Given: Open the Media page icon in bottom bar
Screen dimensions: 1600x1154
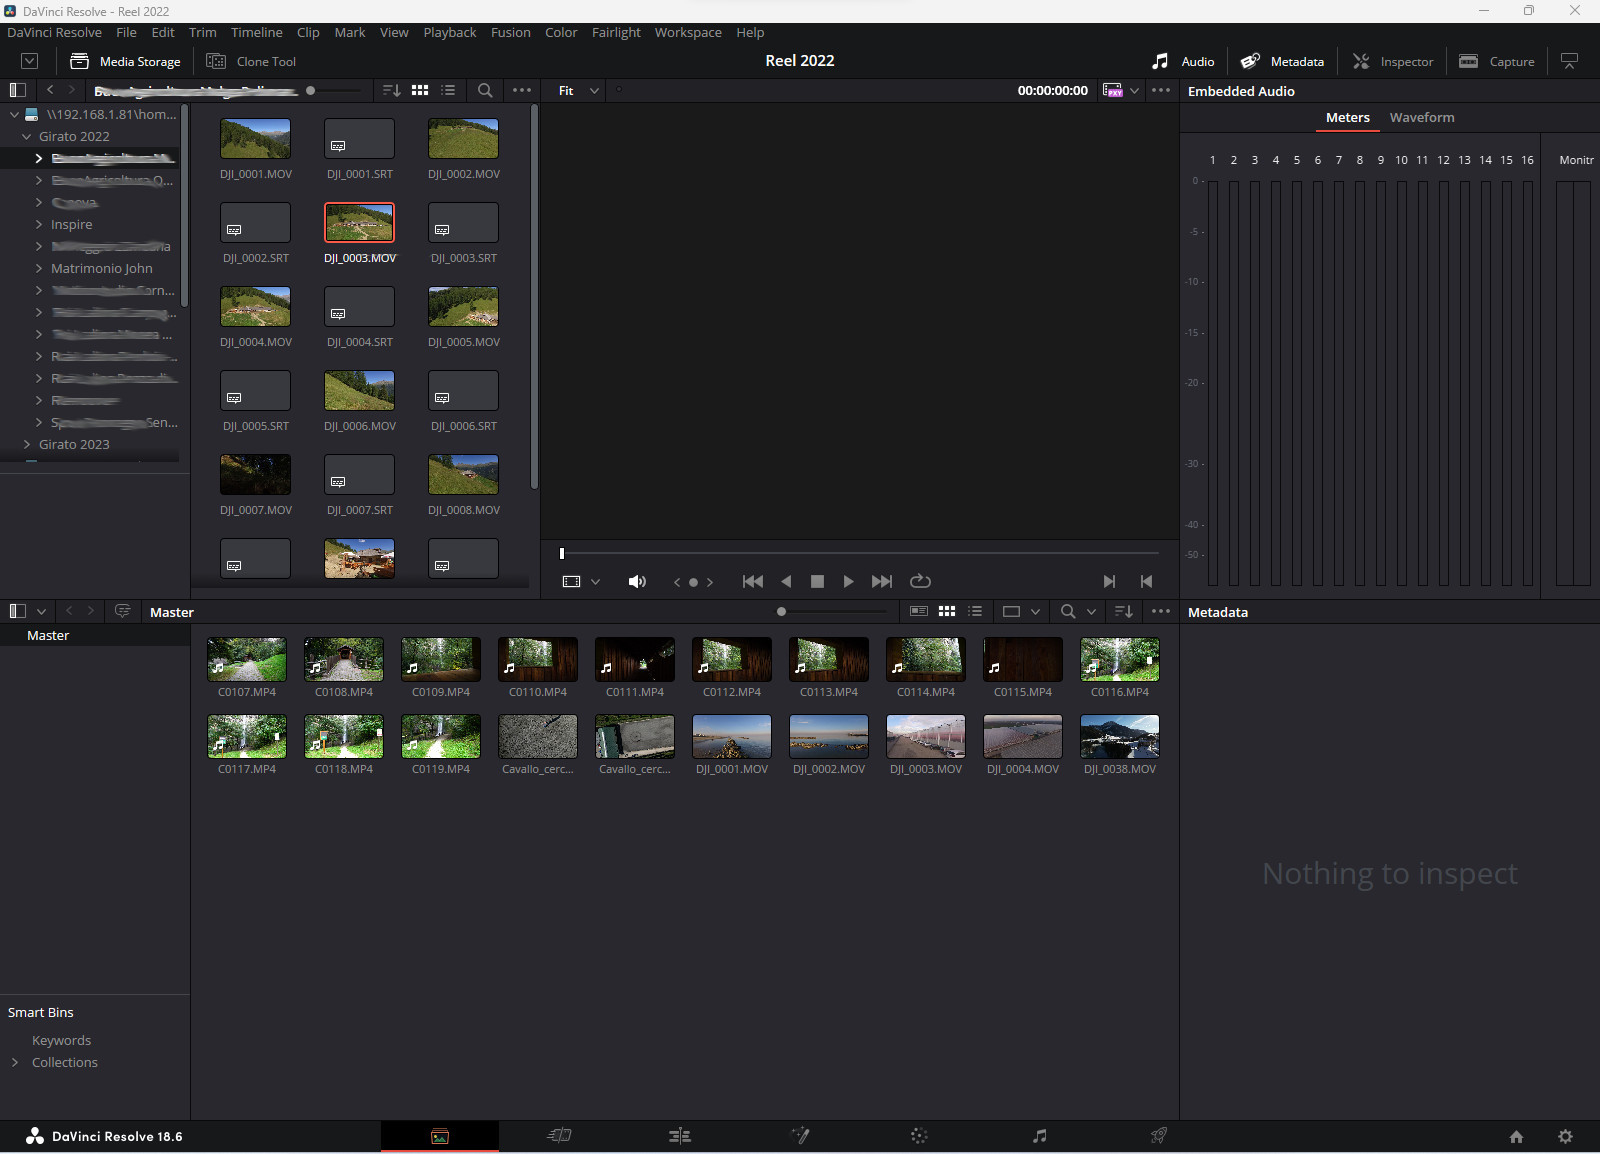Looking at the screenshot, I should click(x=440, y=1136).
